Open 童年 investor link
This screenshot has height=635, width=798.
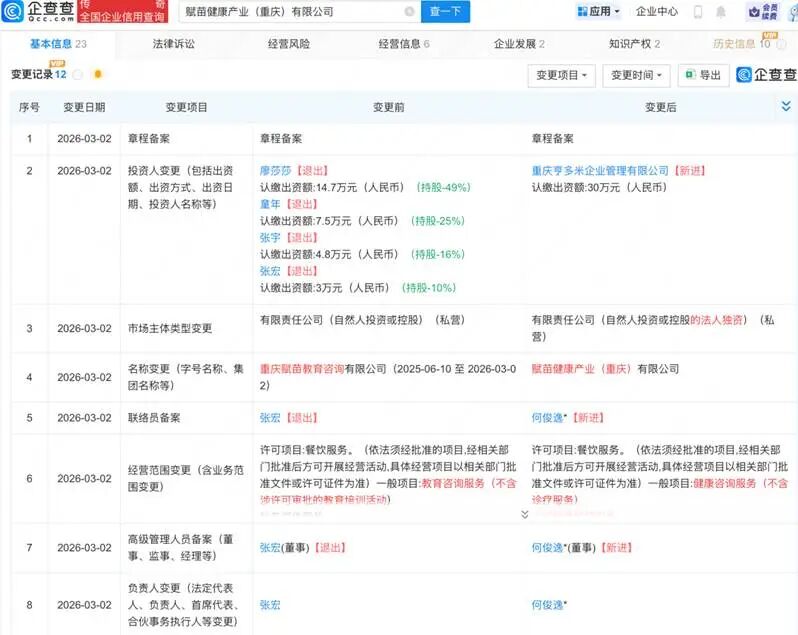pyautogui.click(x=270, y=204)
